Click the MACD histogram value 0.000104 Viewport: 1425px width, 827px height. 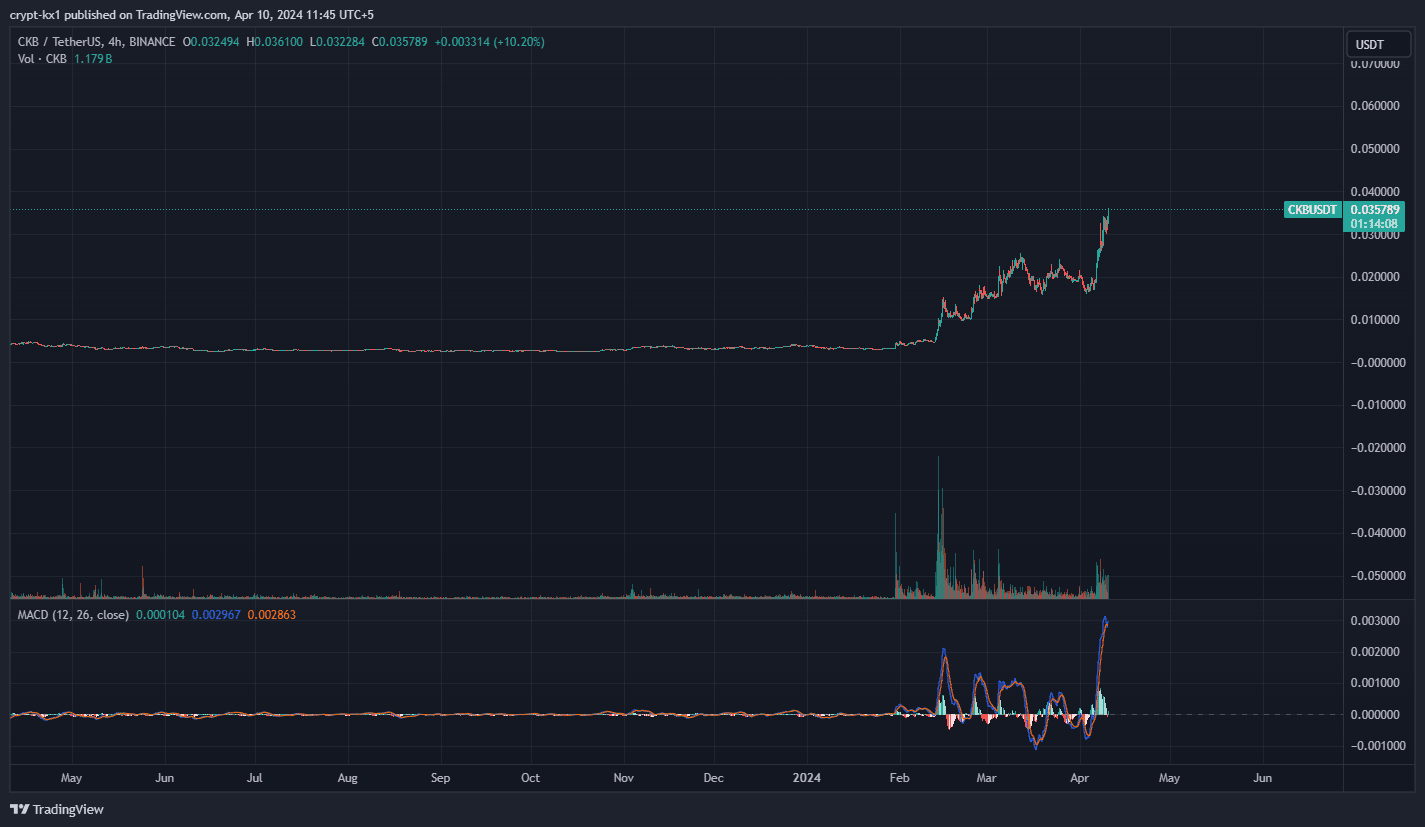(x=160, y=615)
